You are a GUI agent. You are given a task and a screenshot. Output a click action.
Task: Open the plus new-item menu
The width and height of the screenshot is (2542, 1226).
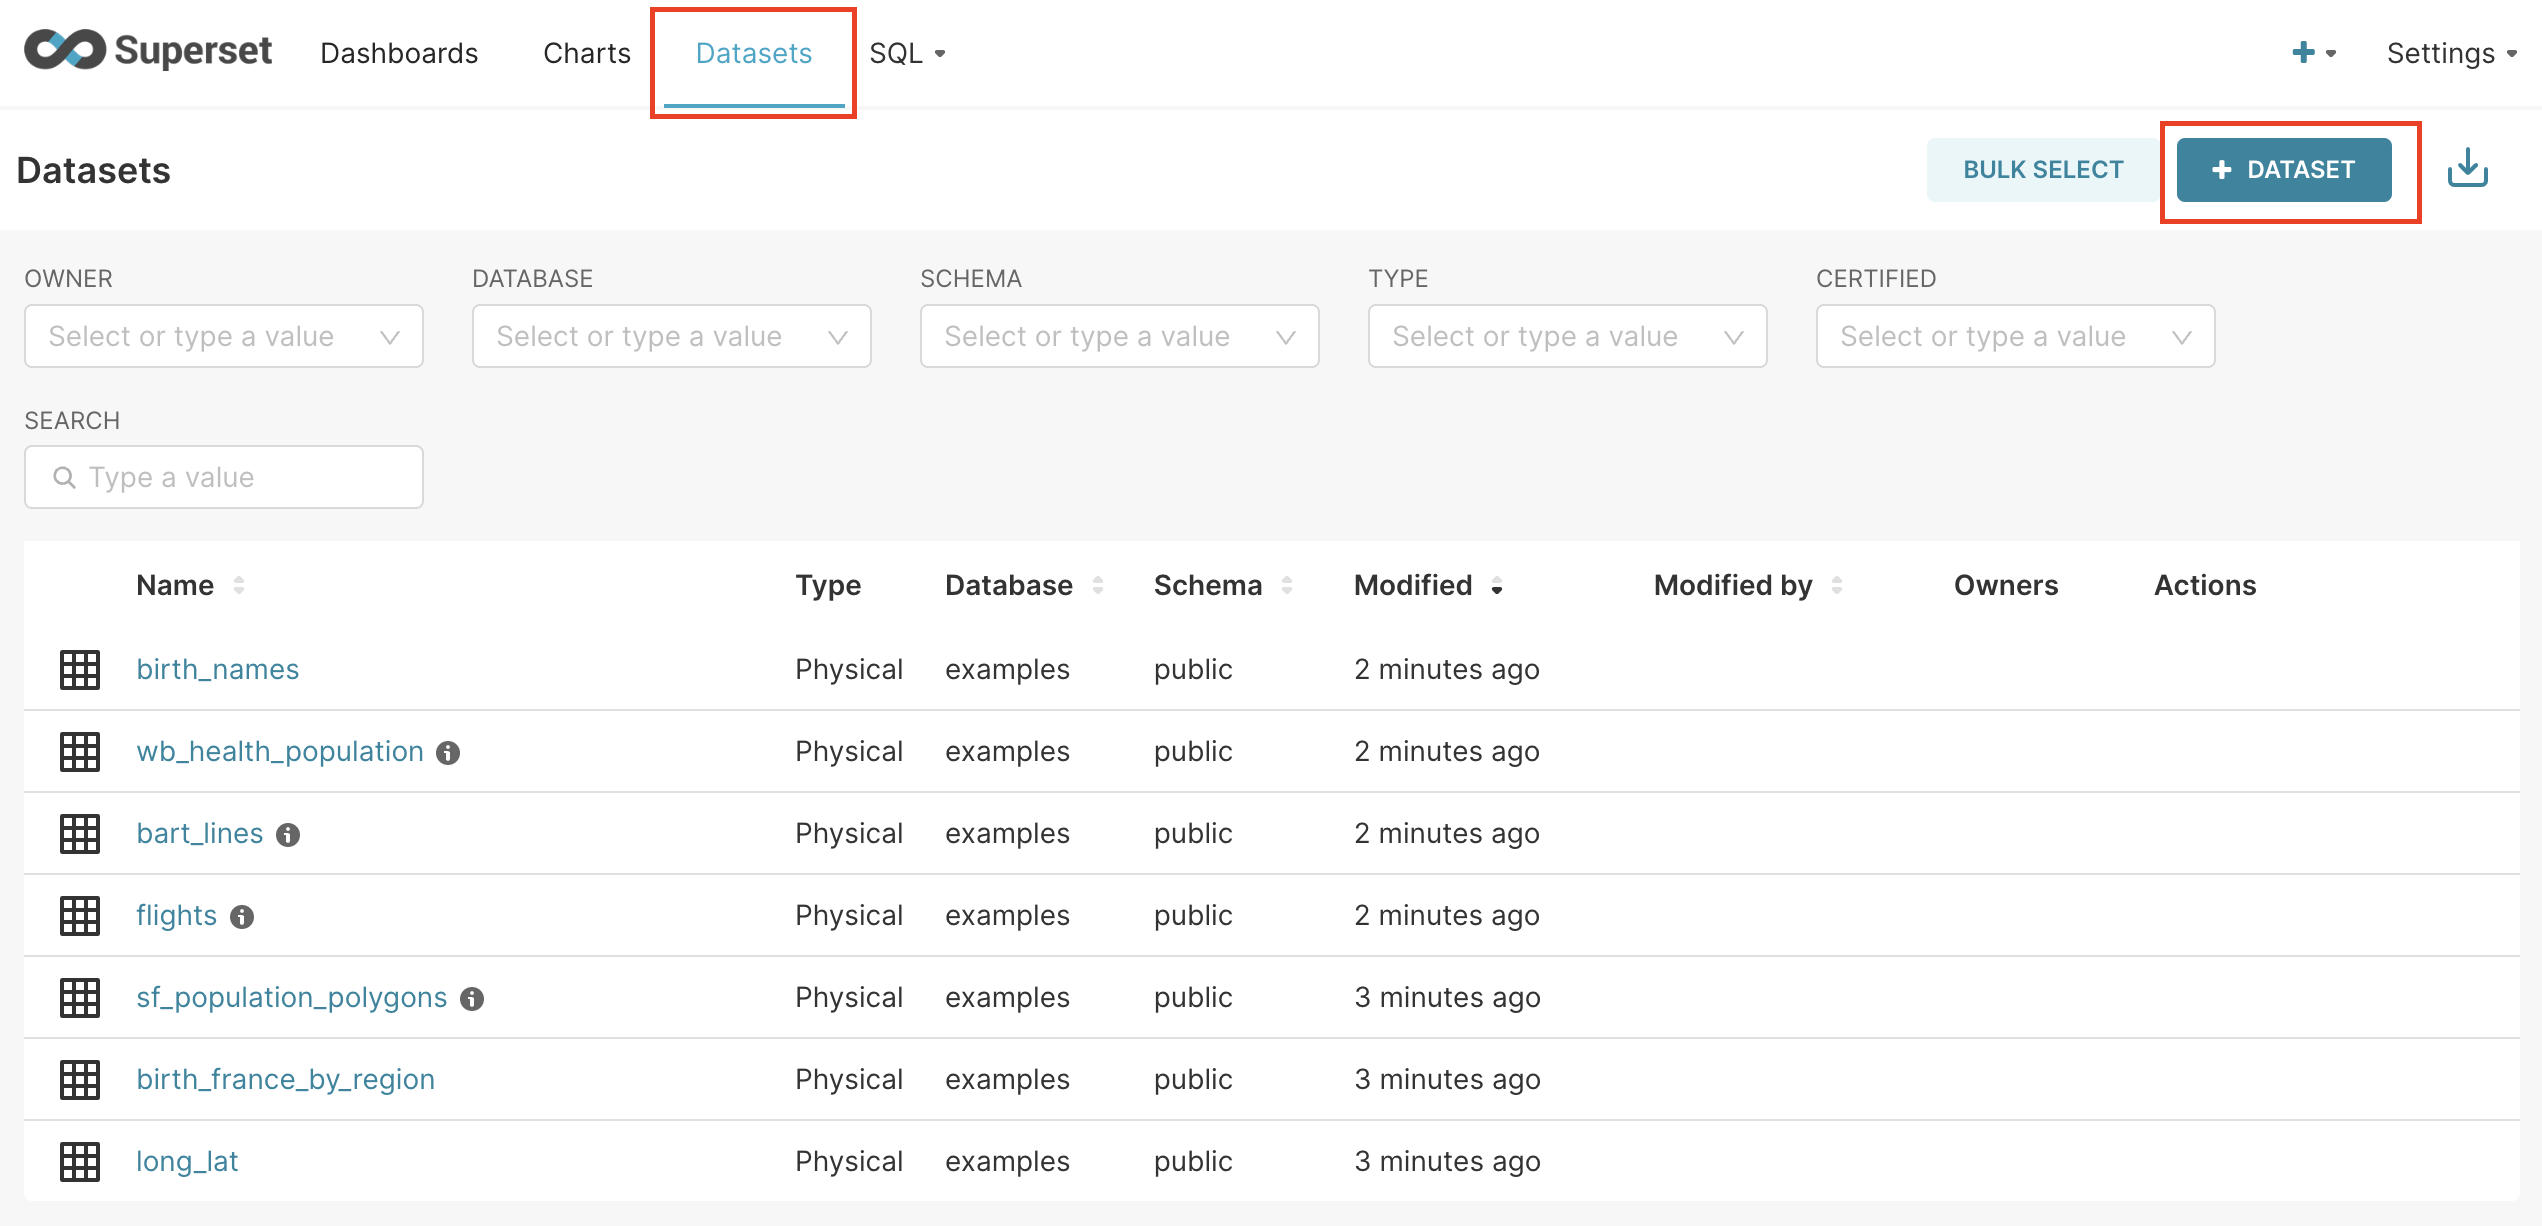(2313, 53)
